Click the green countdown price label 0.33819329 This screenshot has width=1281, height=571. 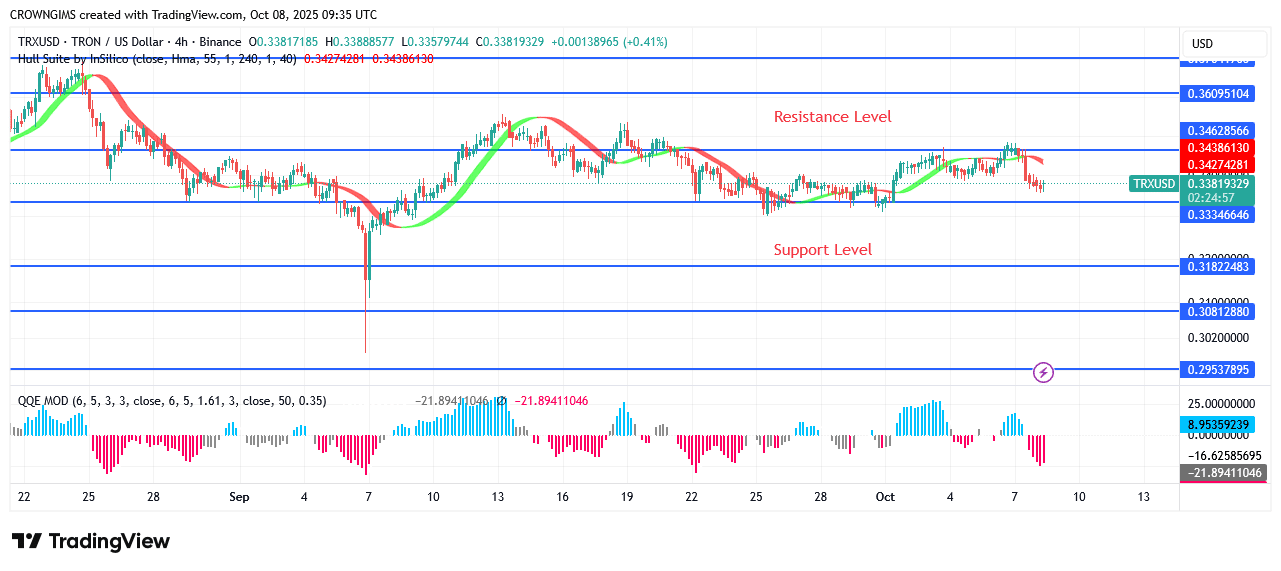(x=1218, y=184)
